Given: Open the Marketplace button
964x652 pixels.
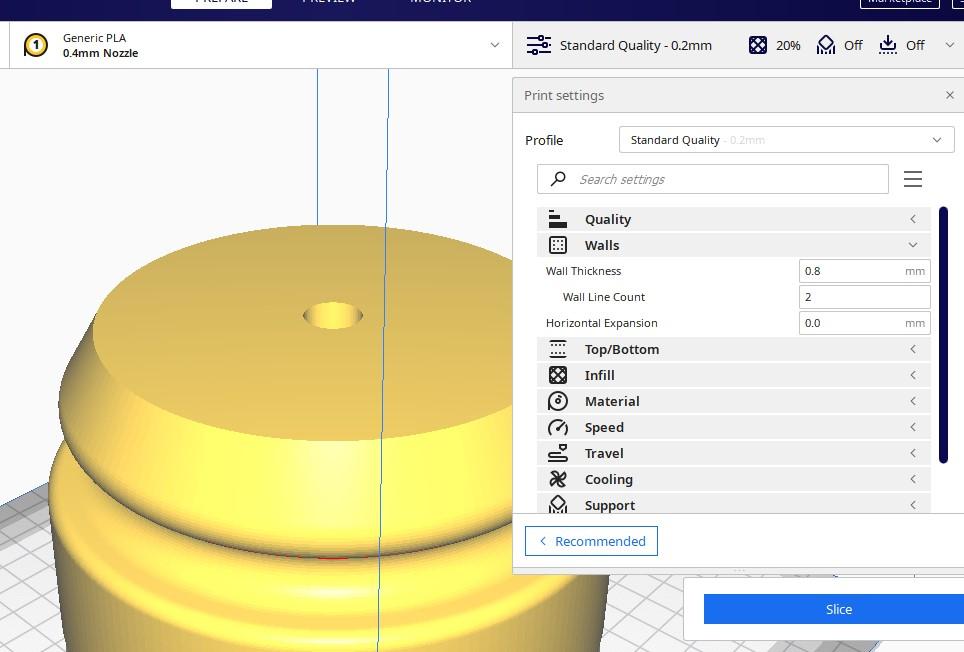Looking at the screenshot, I should point(899,3).
